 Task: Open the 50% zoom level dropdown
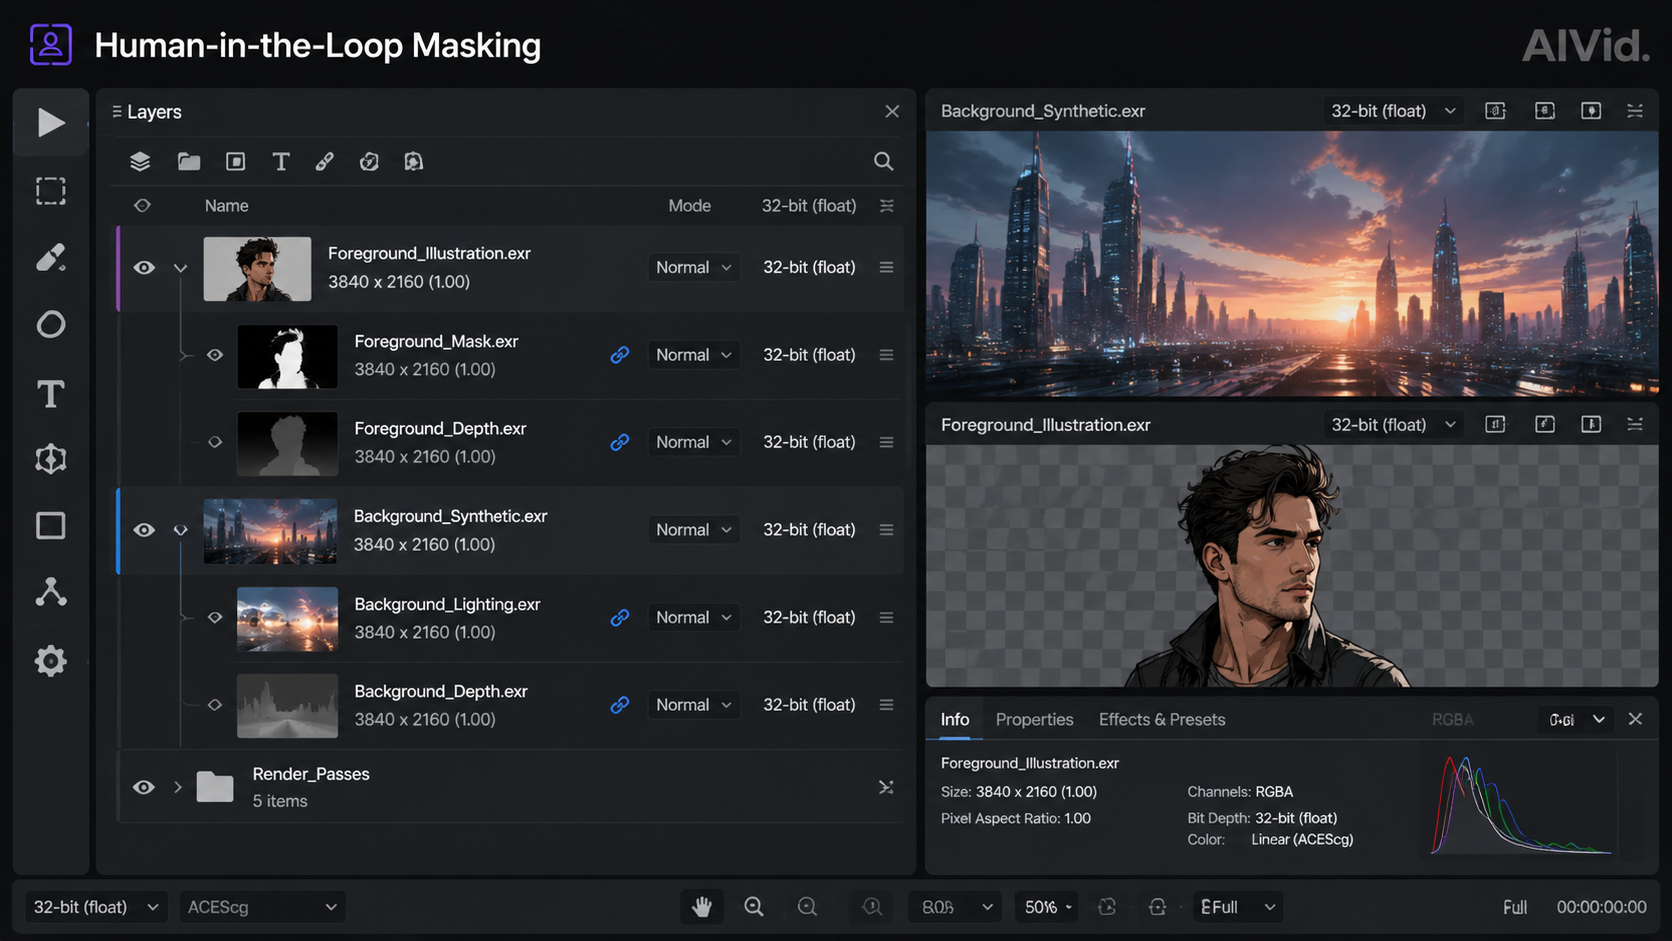coord(1046,907)
